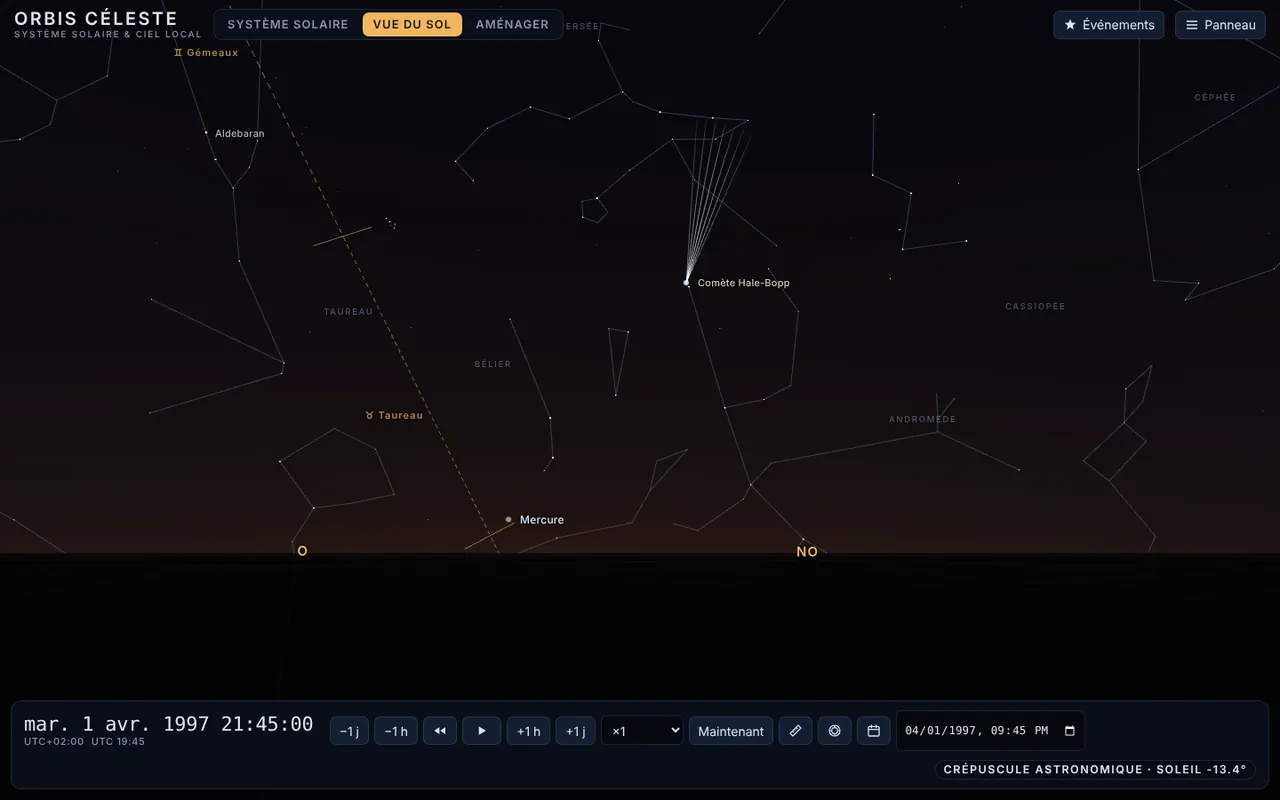Select the Mercure planet marker
The image size is (1280, 800).
tap(508, 519)
